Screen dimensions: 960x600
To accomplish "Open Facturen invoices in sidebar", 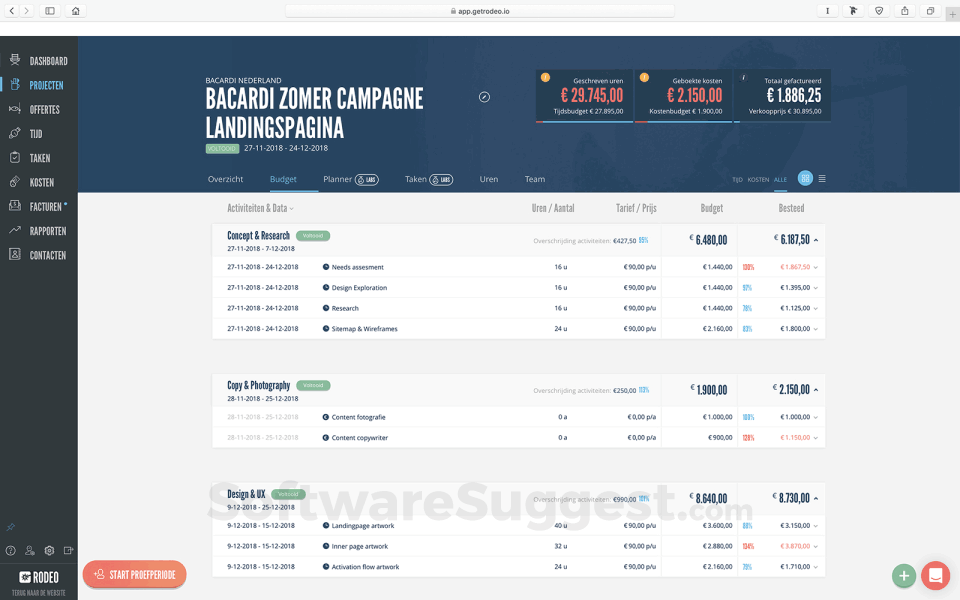I will tap(38, 206).
